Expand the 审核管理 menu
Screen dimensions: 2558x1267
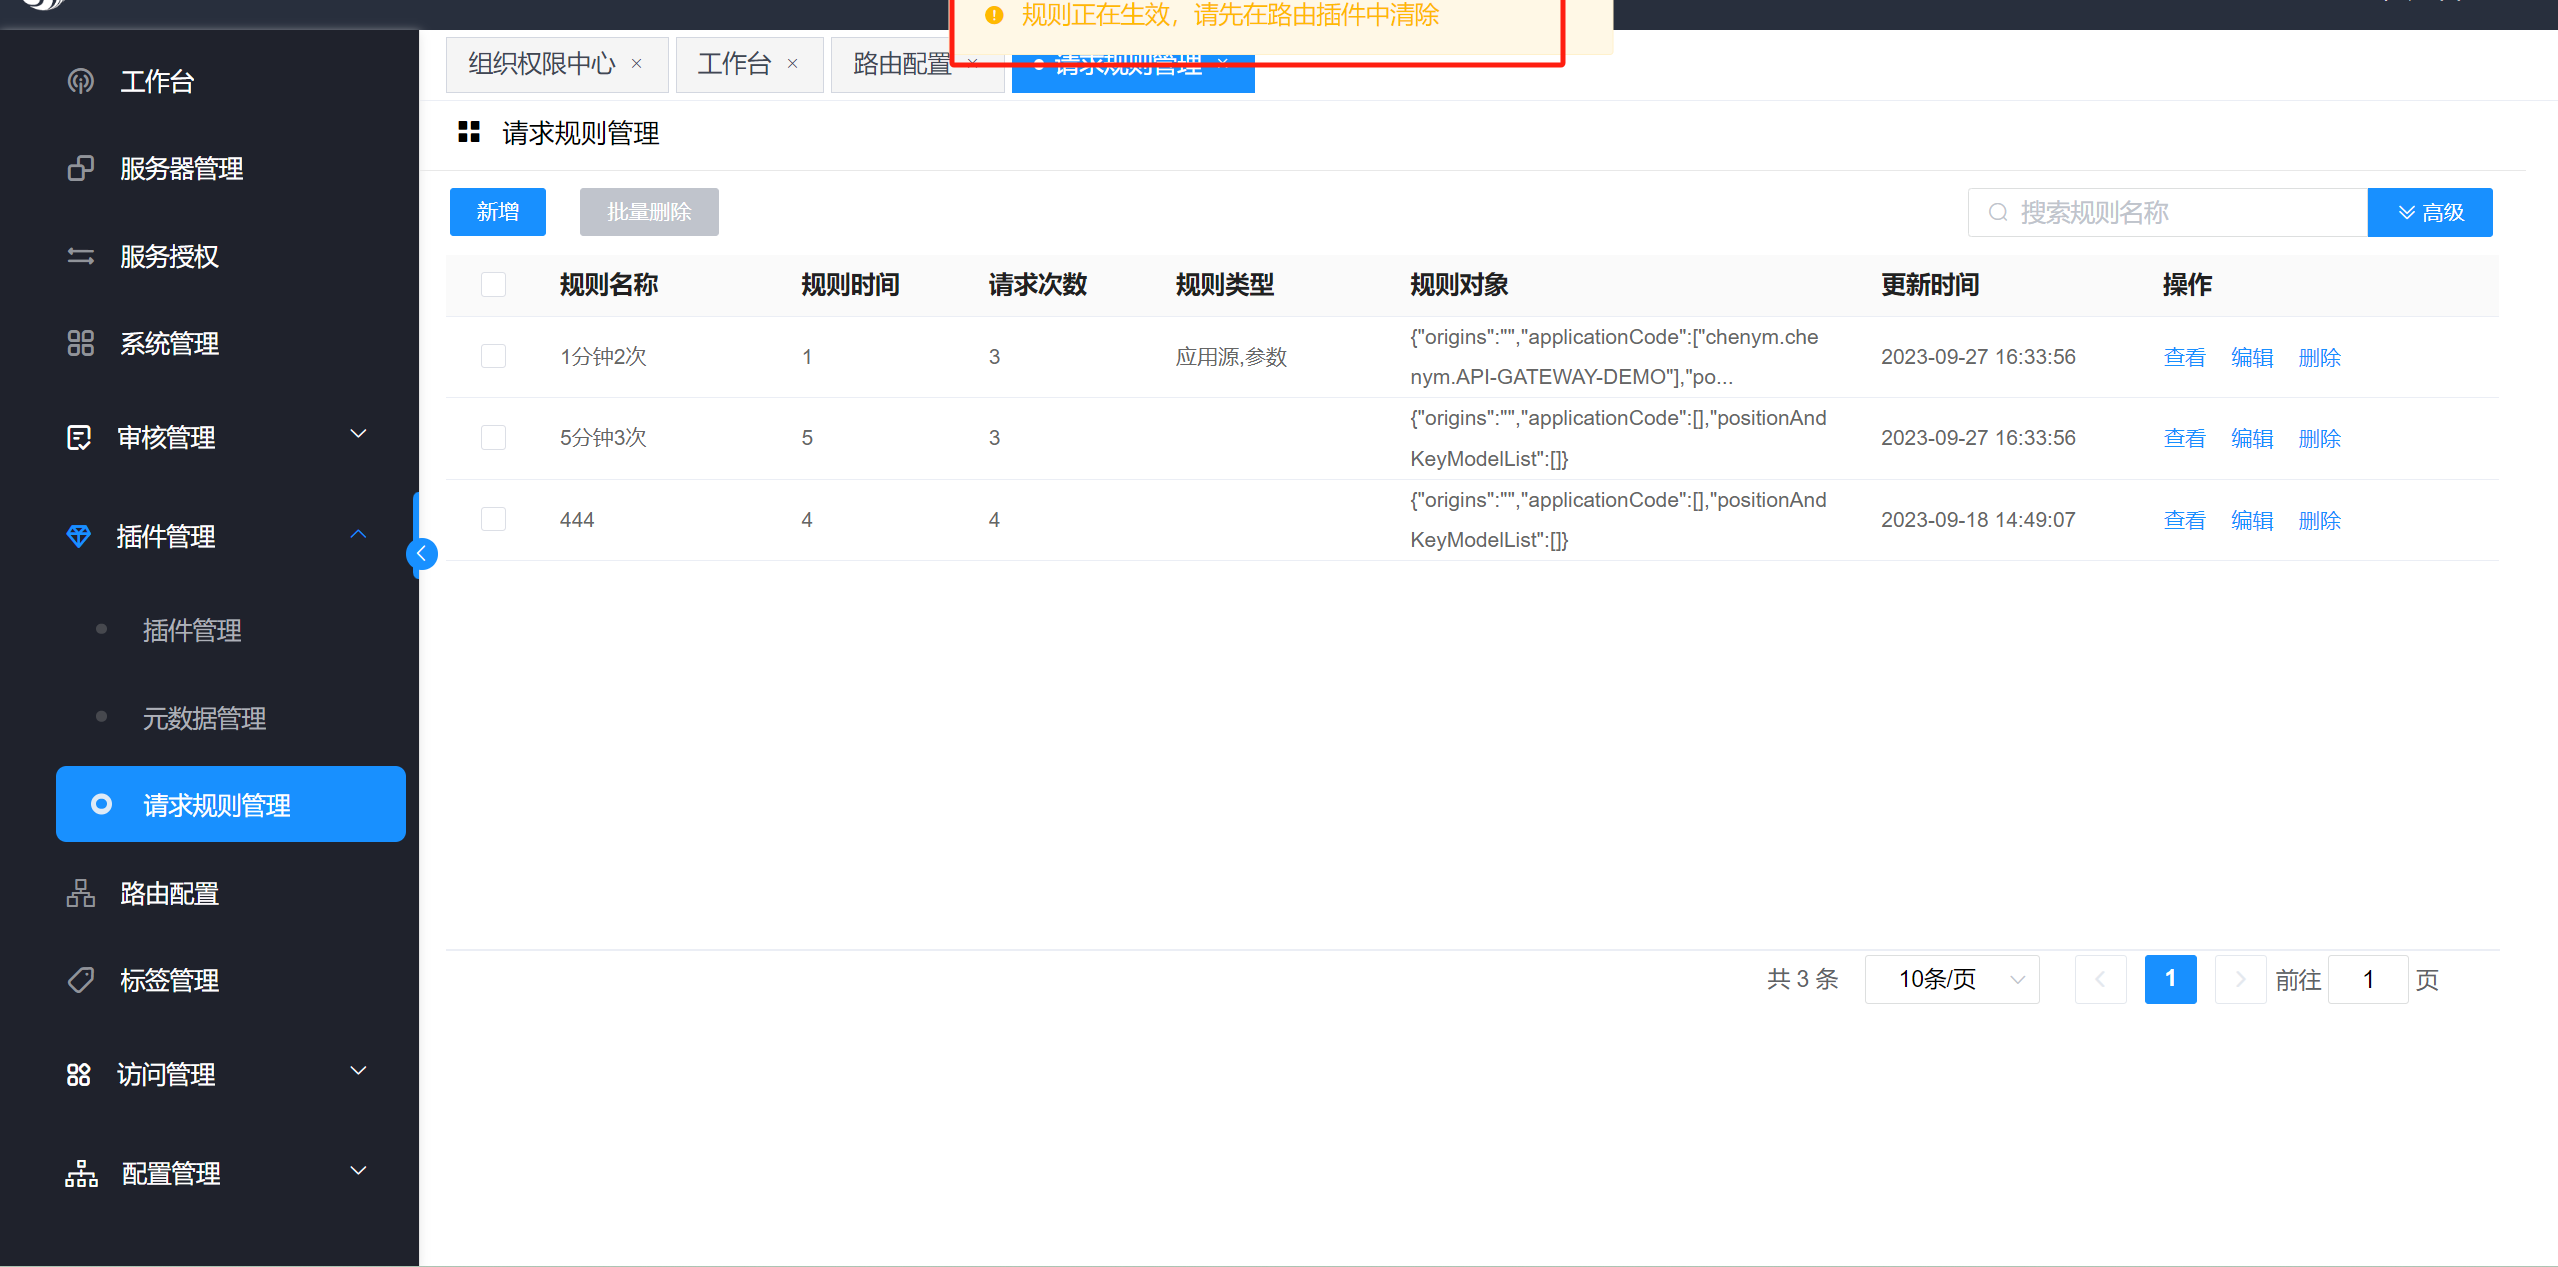358,434
